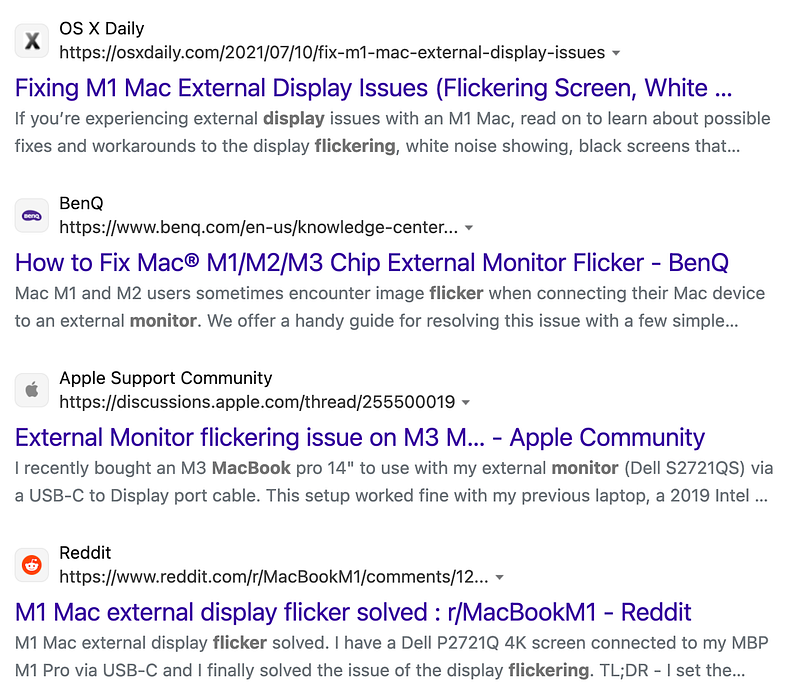Image resolution: width=800 pixels, height=692 pixels.
Task: Click the Reddit favicon icon
Action: [32, 565]
